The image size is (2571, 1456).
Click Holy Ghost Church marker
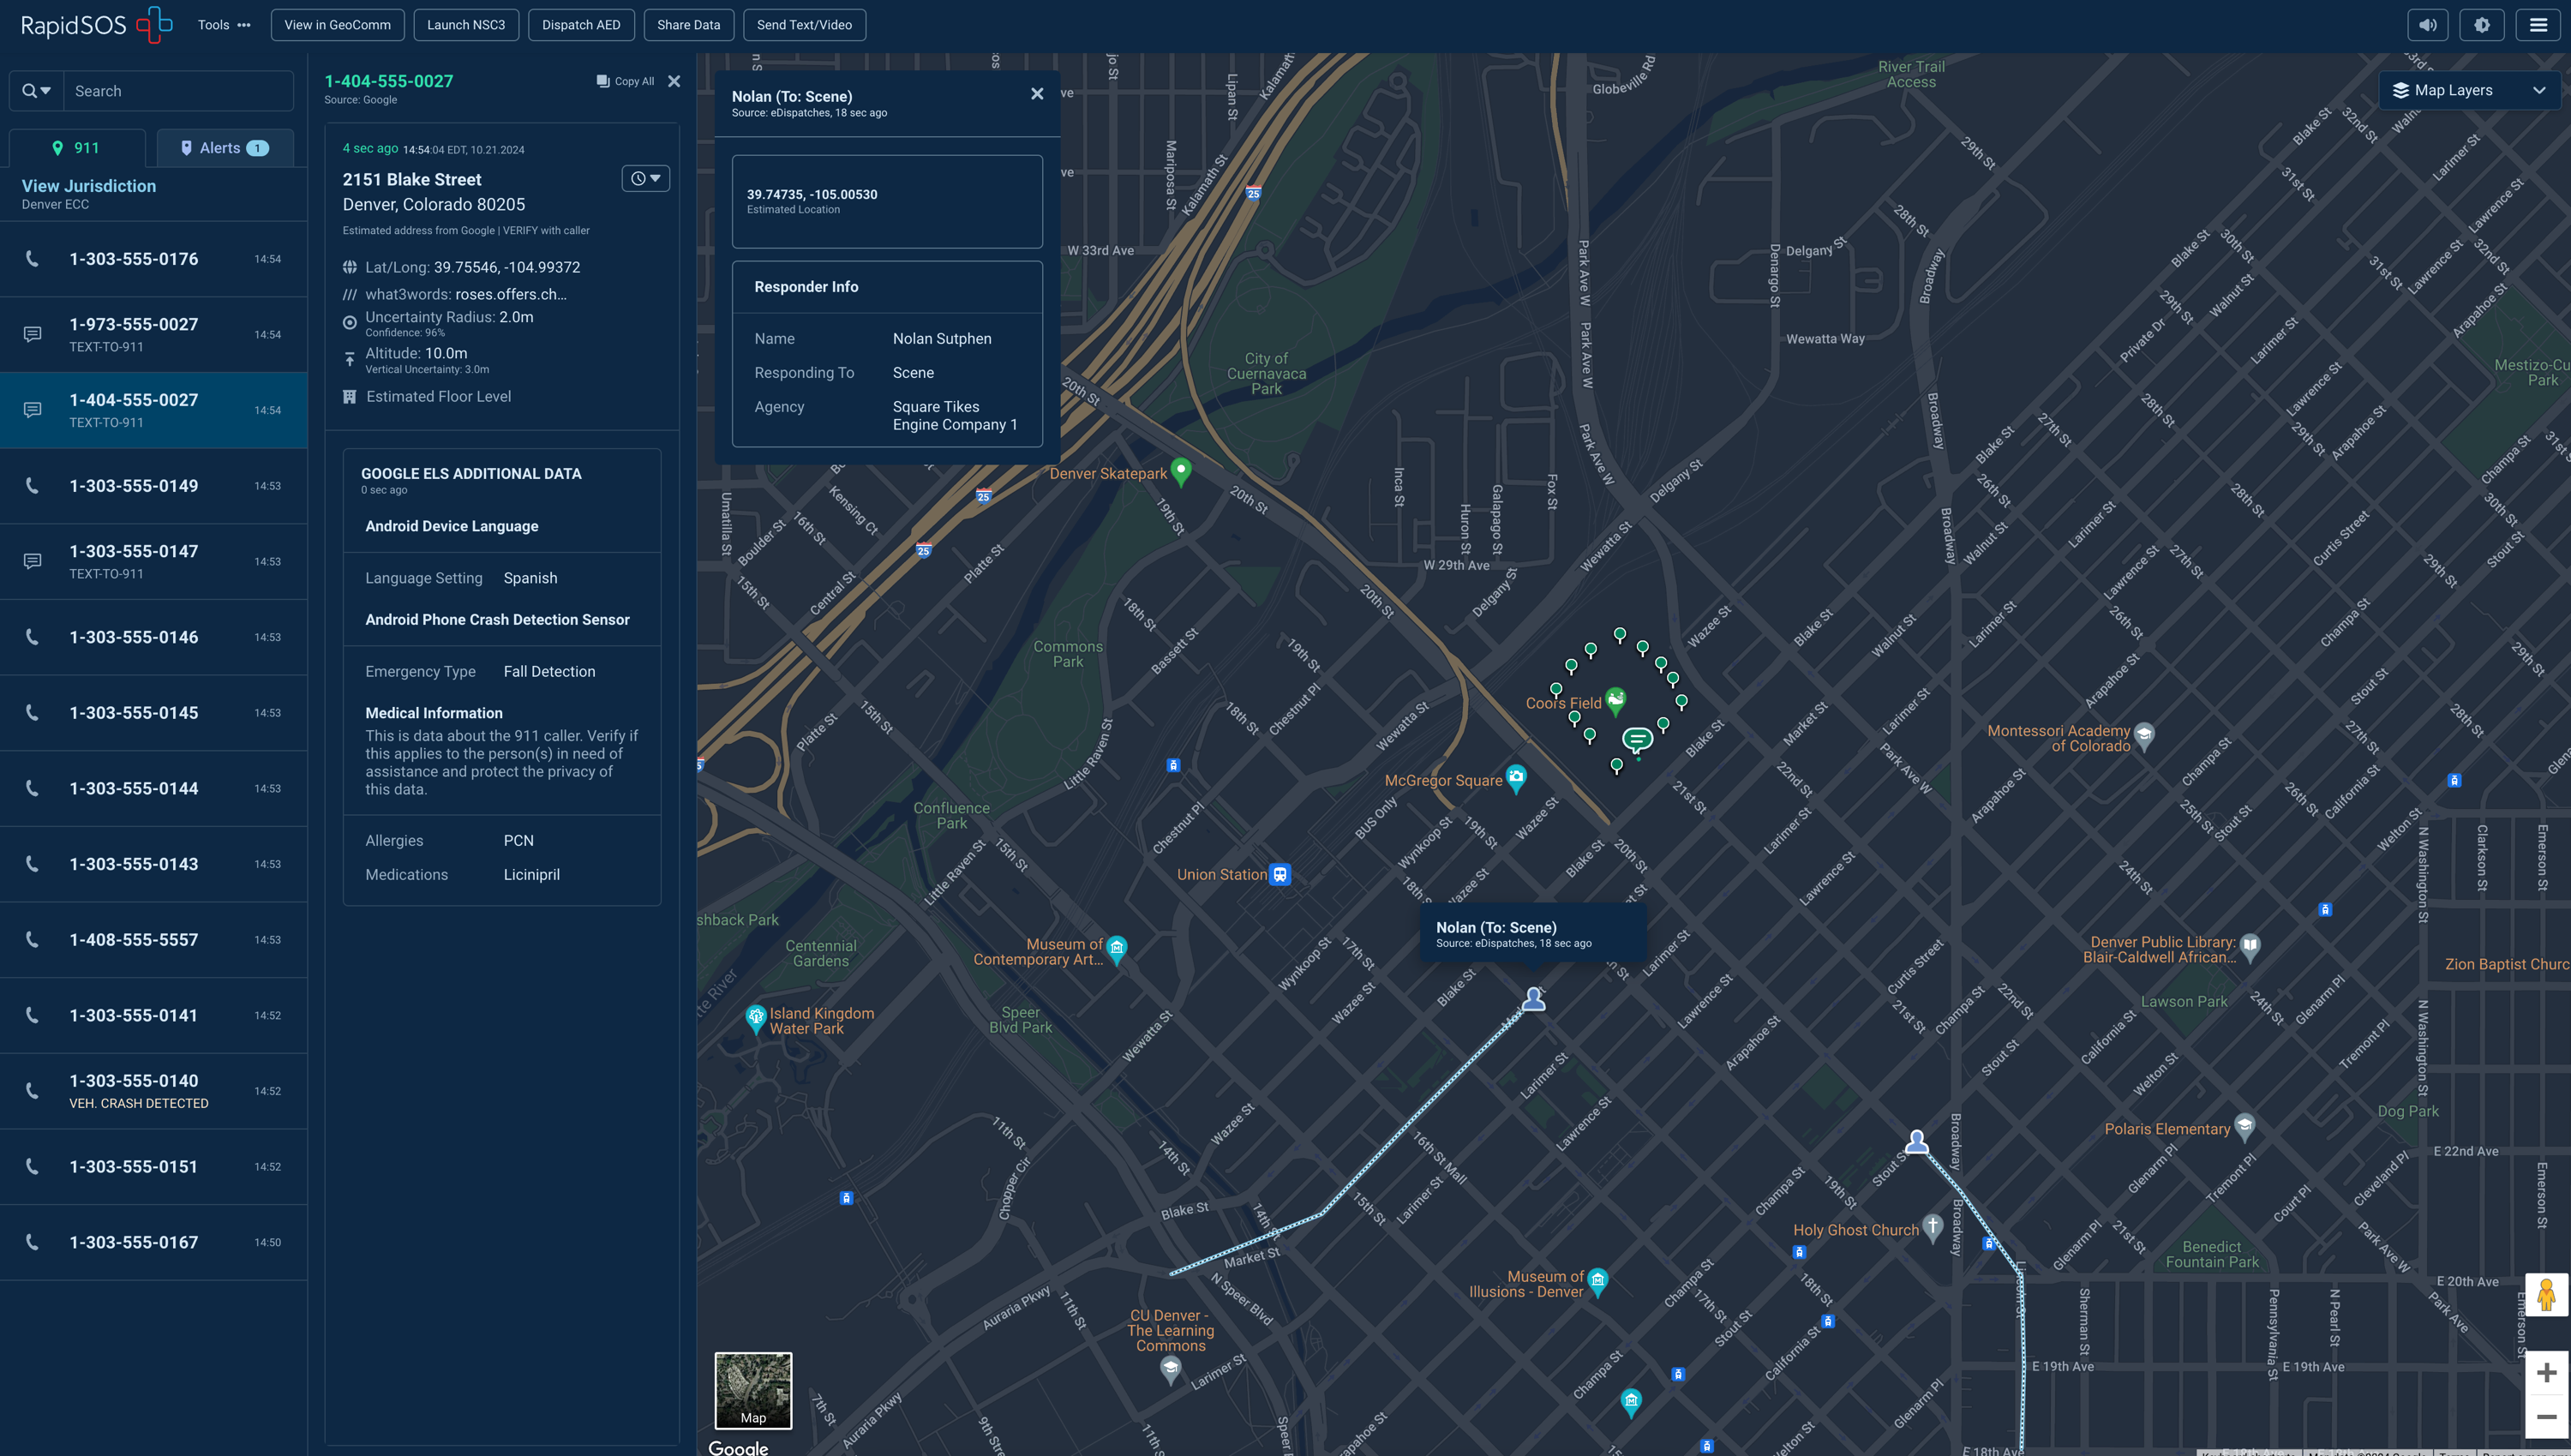[x=1932, y=1227]
